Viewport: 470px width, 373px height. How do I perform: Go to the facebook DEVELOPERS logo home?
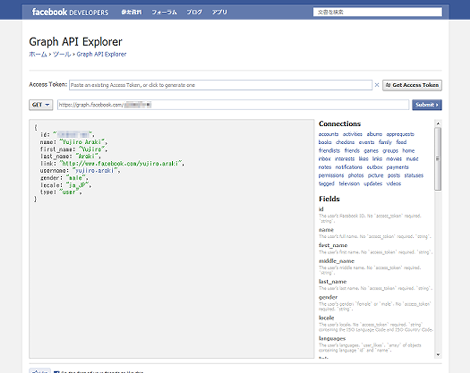[x=70, y=12]
